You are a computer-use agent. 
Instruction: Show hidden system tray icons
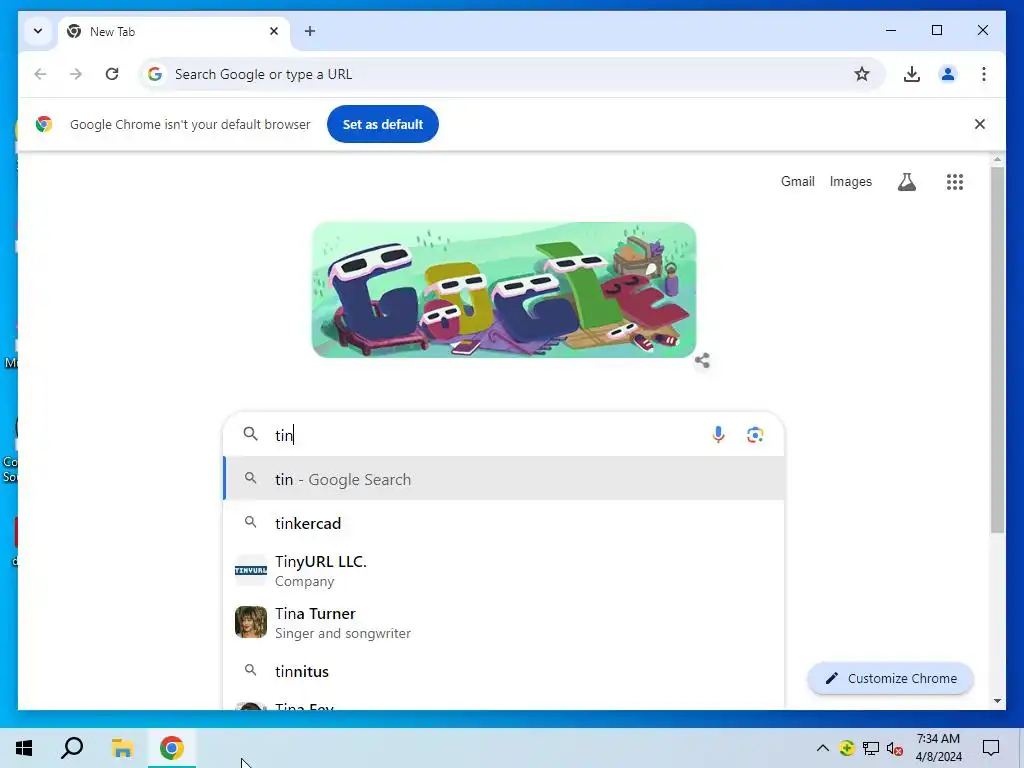[823, 748]
